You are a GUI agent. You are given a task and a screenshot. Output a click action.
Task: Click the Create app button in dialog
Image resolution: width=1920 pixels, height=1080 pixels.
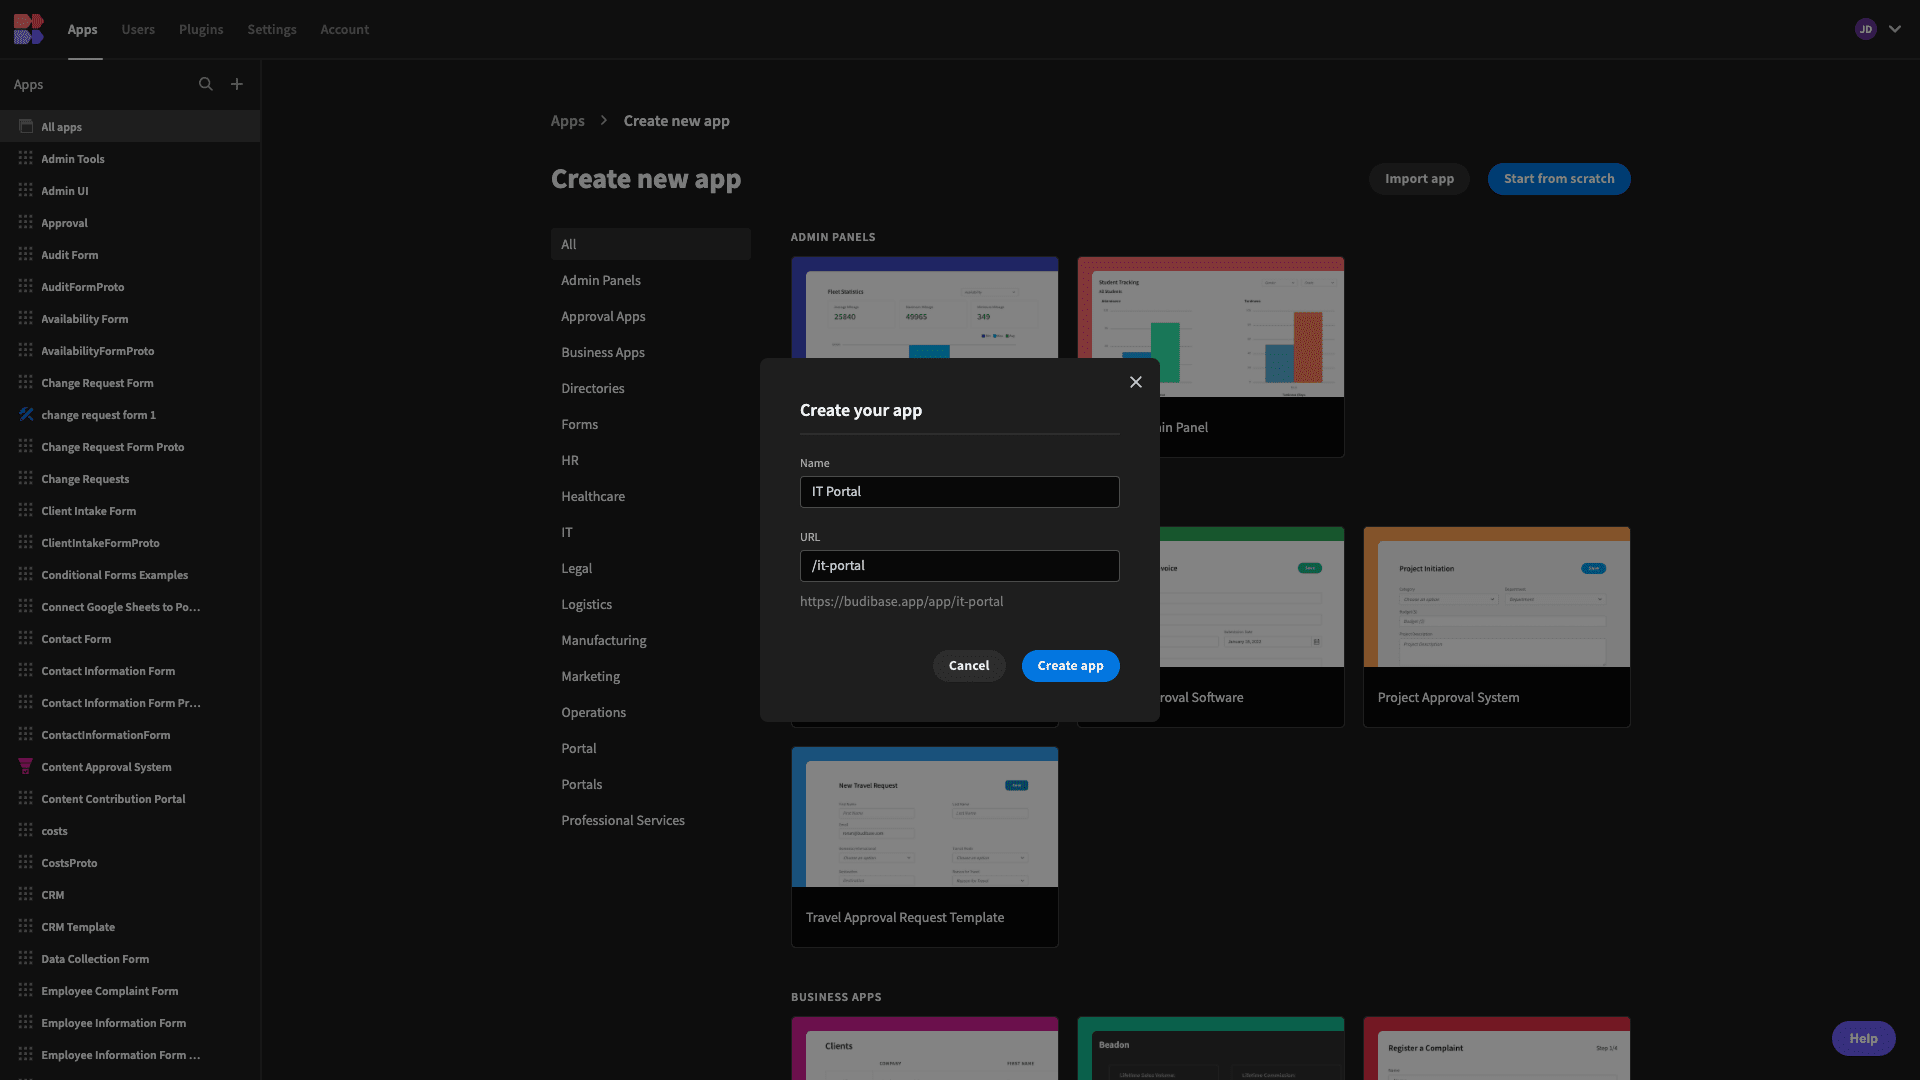[1069, 665]
